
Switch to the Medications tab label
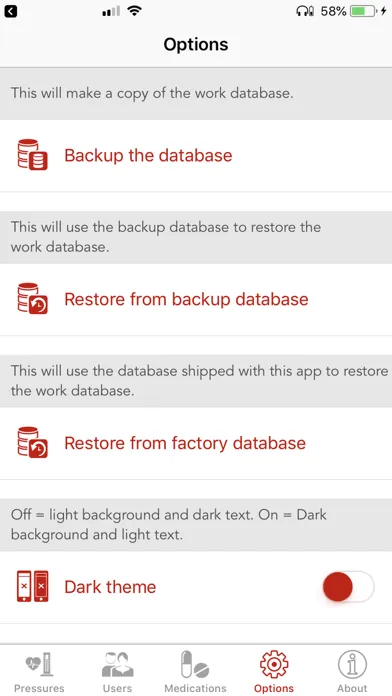[x=195, y=688]
